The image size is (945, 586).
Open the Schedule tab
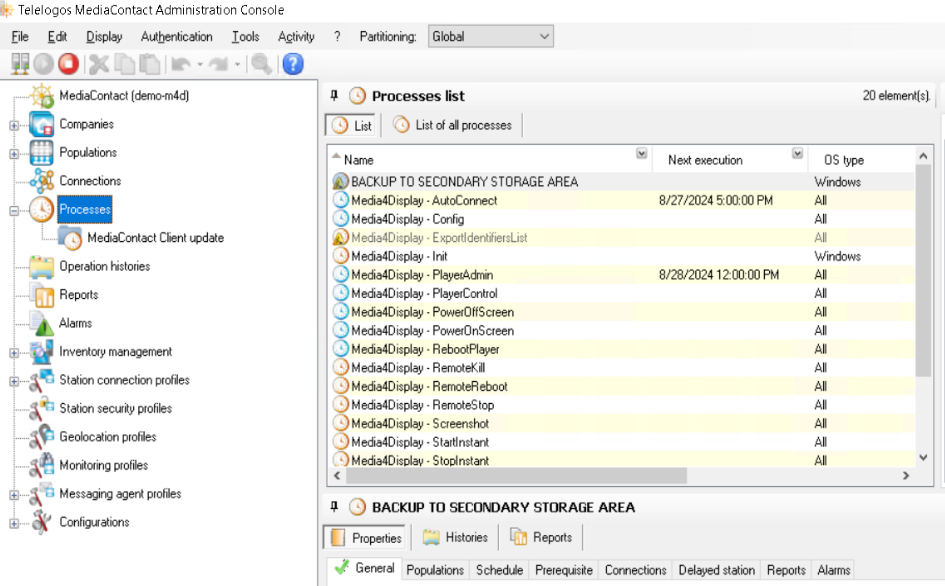tap(500, 570)
